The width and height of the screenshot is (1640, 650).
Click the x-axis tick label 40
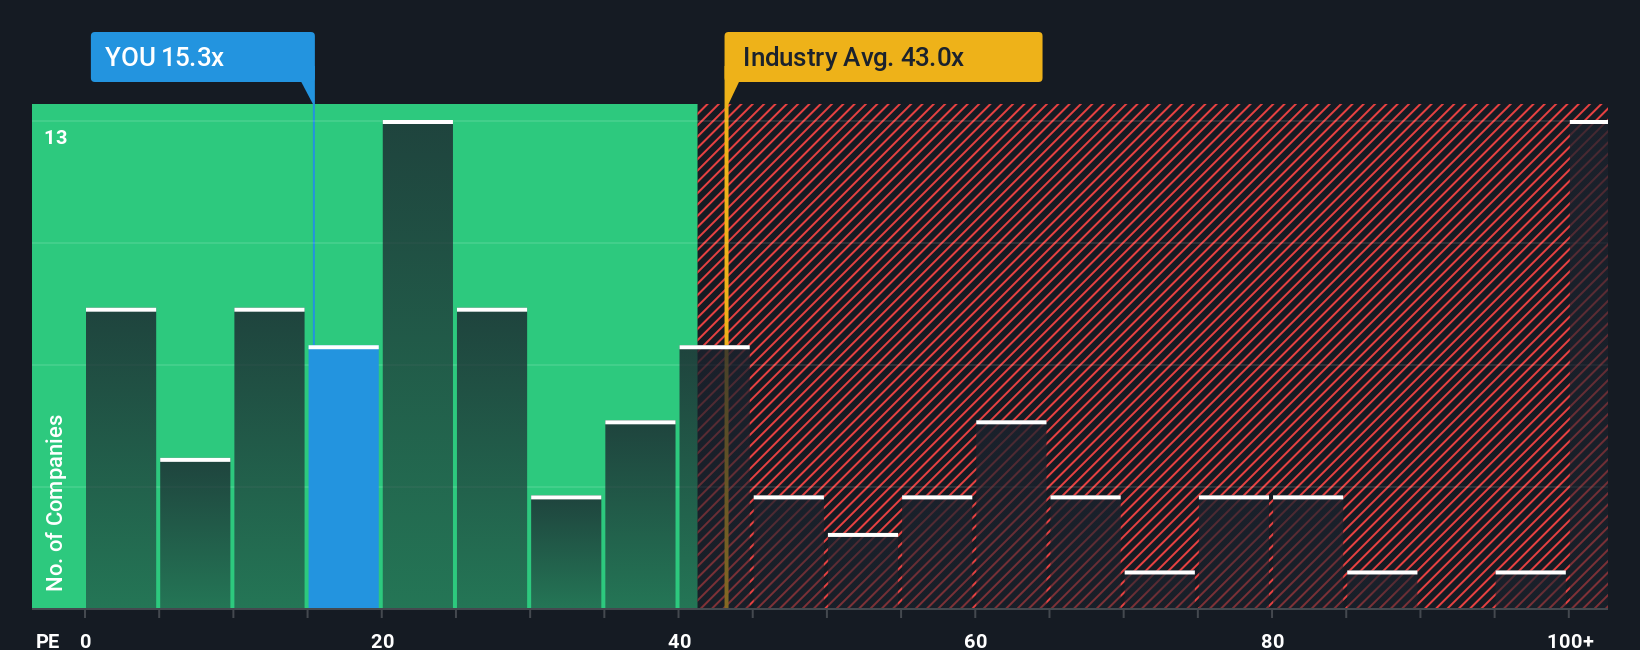[x=679, y=640]
